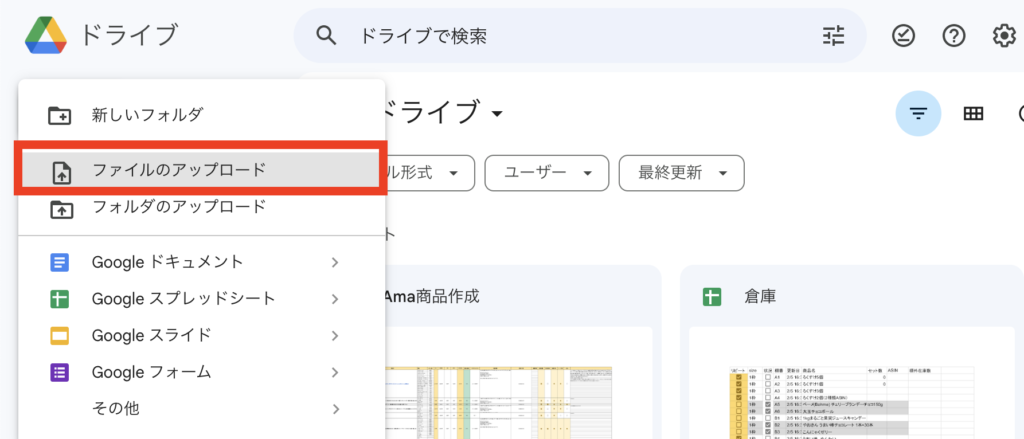Click the file upload icon
This screenshot has width=1024, height=439.
coord(61,174)
